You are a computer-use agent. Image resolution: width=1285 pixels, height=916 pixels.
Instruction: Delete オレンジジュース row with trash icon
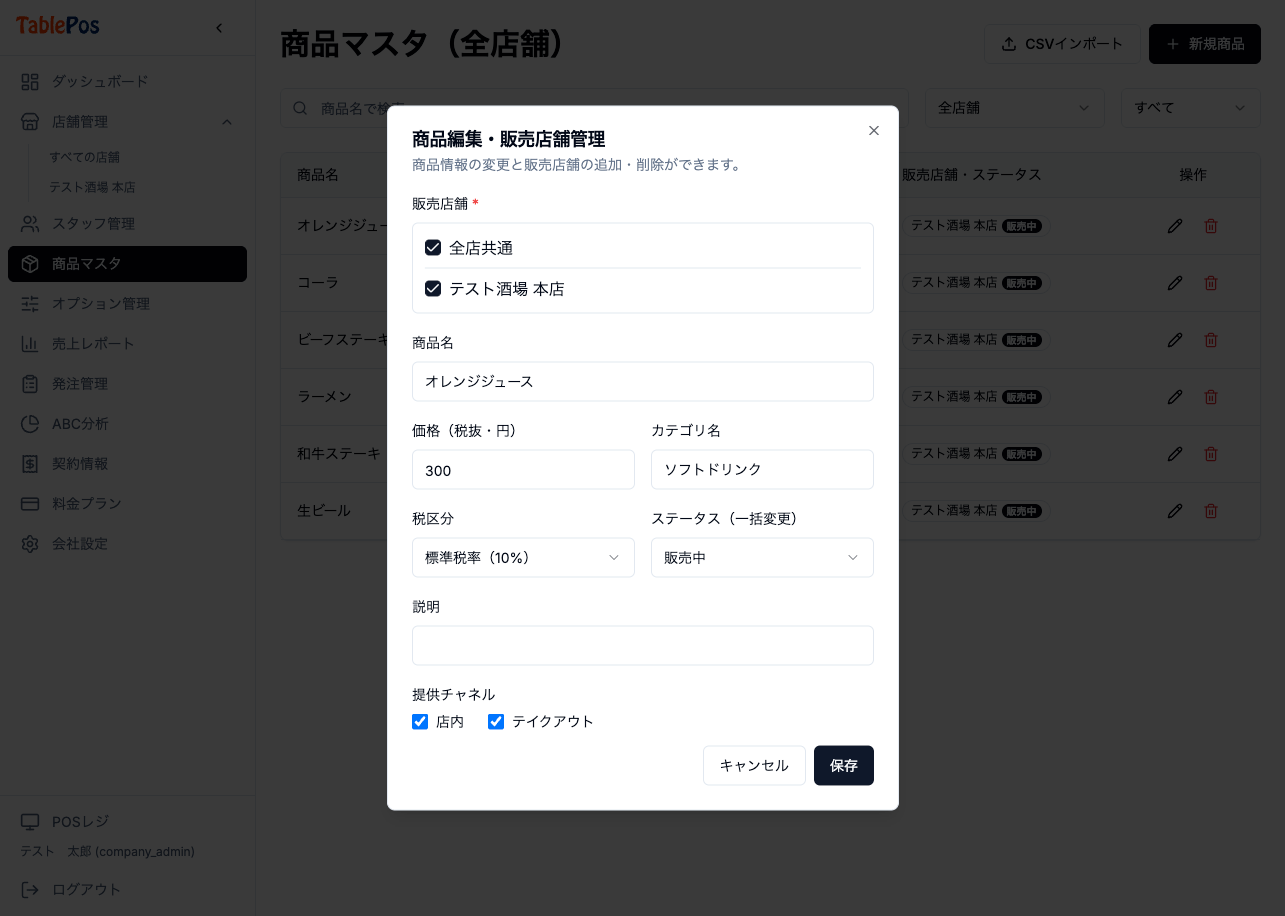coord(1211,226)
